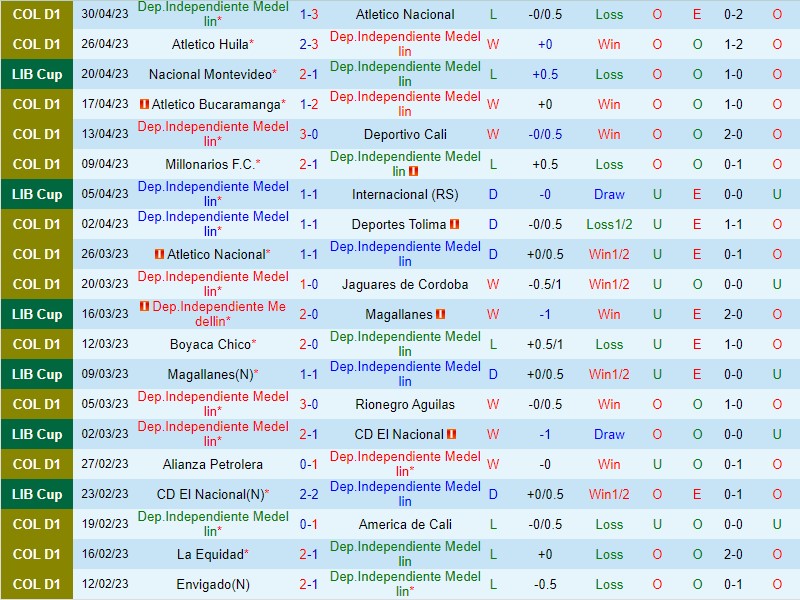Click the America de Cali team name
This screenshot has height=600, width=800.
(404, 524)
